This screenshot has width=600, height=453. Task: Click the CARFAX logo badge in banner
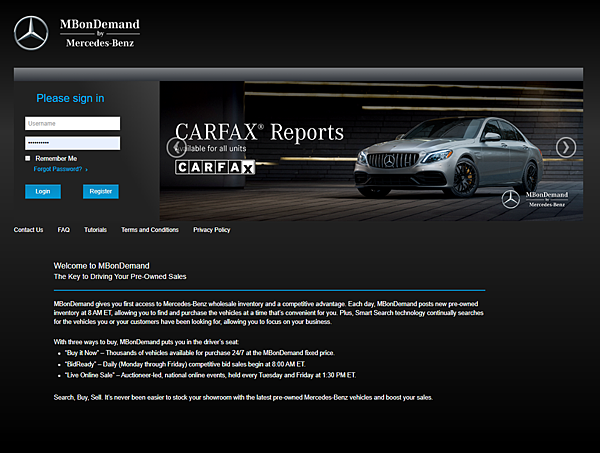pyautogui.click(x=215, y=167)
